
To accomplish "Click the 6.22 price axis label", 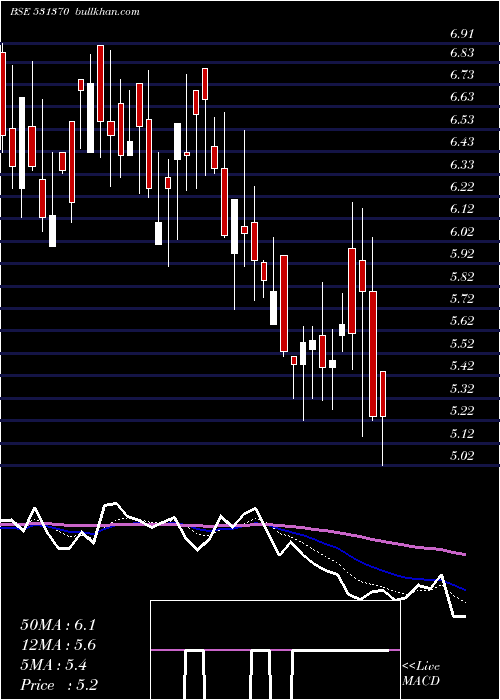I will point(462,187).
